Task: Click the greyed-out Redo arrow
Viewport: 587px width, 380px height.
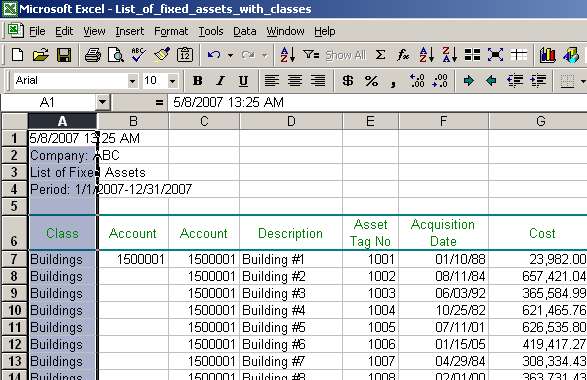Action: pyautogui.click(x=248, y=55)
